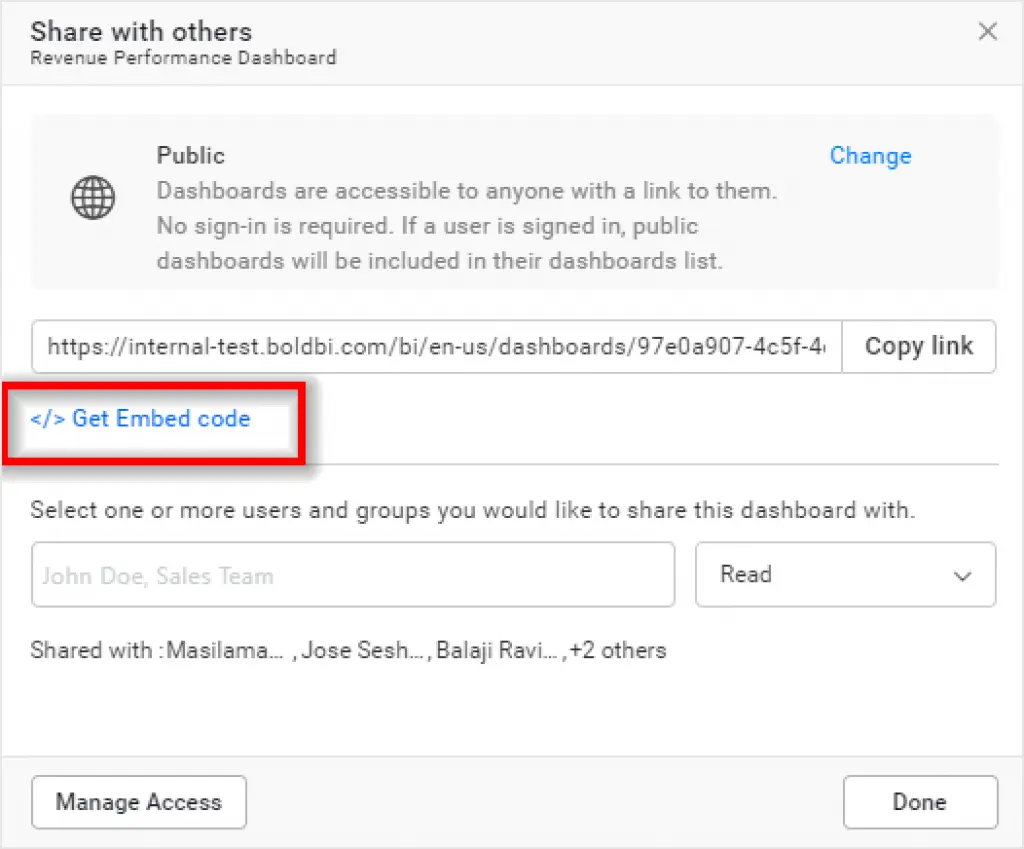This screenshot has width=1024, height=849.
Task: Click the Revenue Performance Dashboard subtitle
Action: 183,58
